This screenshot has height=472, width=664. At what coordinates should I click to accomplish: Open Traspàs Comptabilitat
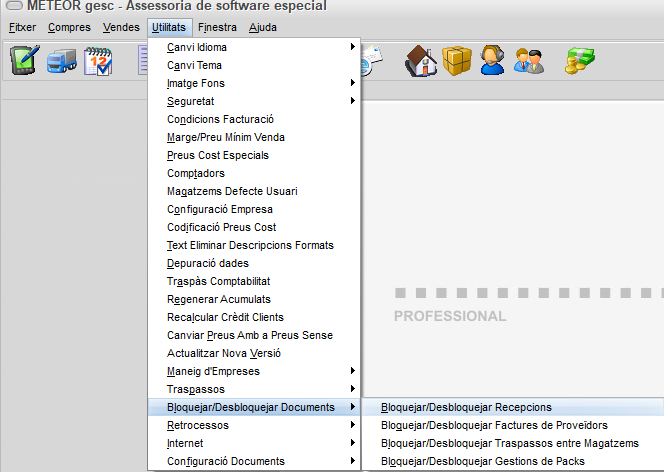(254, 281)
